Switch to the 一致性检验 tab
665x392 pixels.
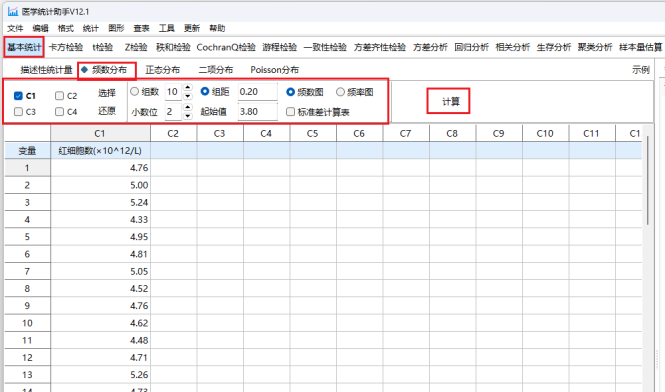point(325,47)
